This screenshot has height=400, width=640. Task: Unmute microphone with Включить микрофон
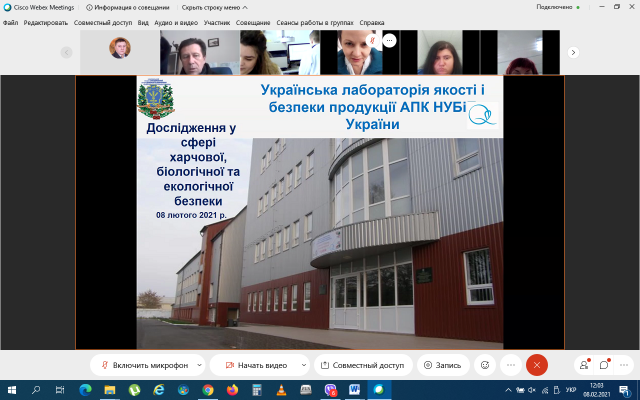click(144, 365)
